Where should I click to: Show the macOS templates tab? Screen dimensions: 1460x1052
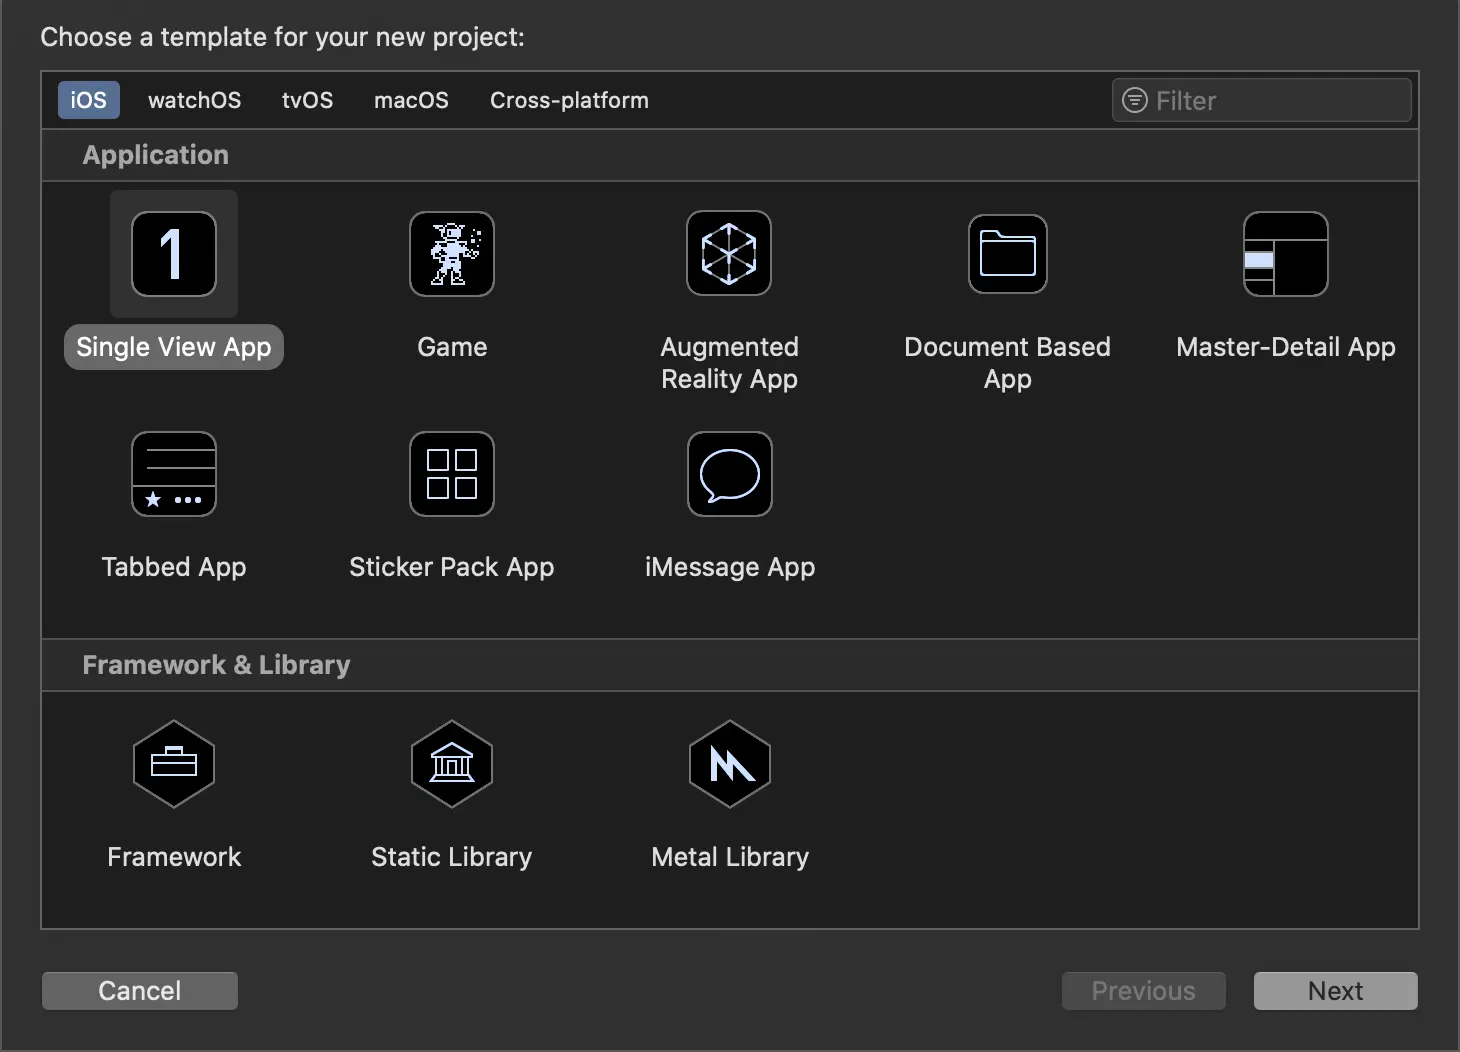[411, 100]
